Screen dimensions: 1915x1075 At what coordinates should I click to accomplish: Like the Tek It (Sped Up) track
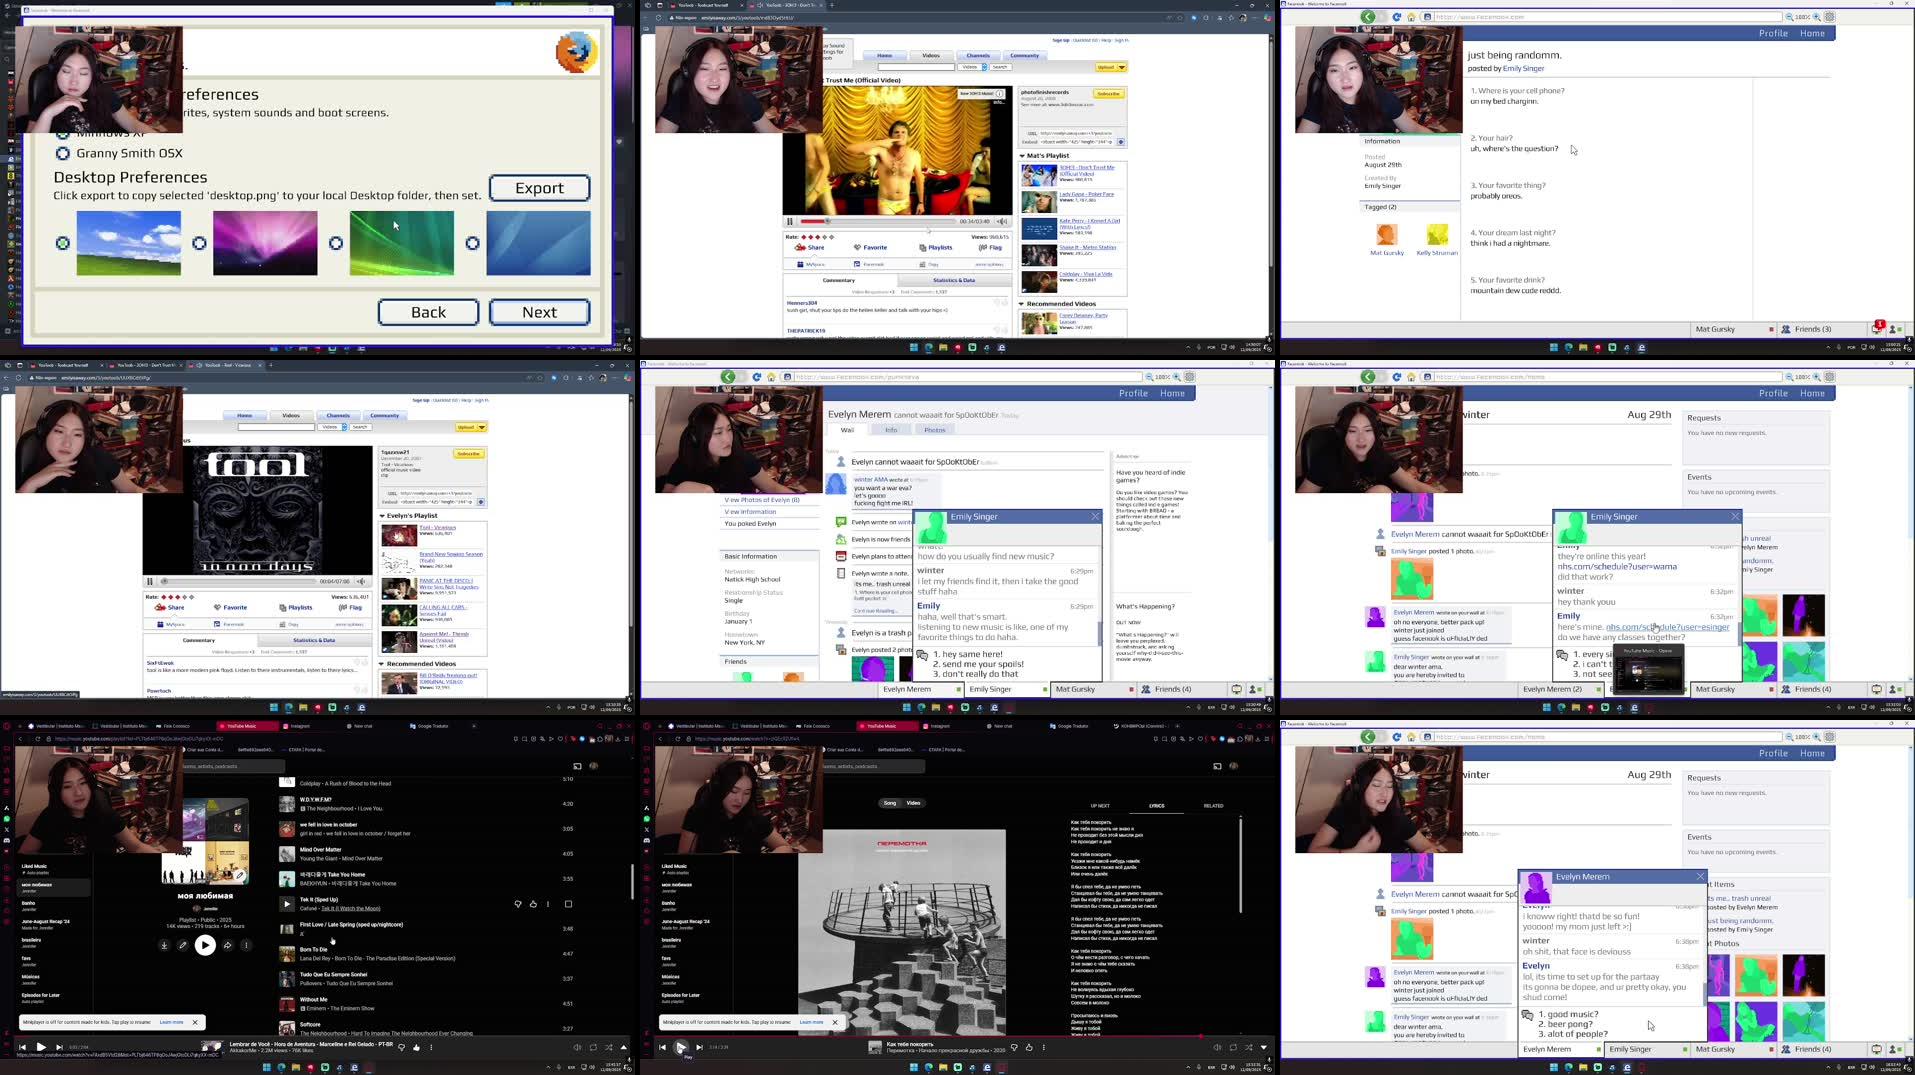point(533,904)
